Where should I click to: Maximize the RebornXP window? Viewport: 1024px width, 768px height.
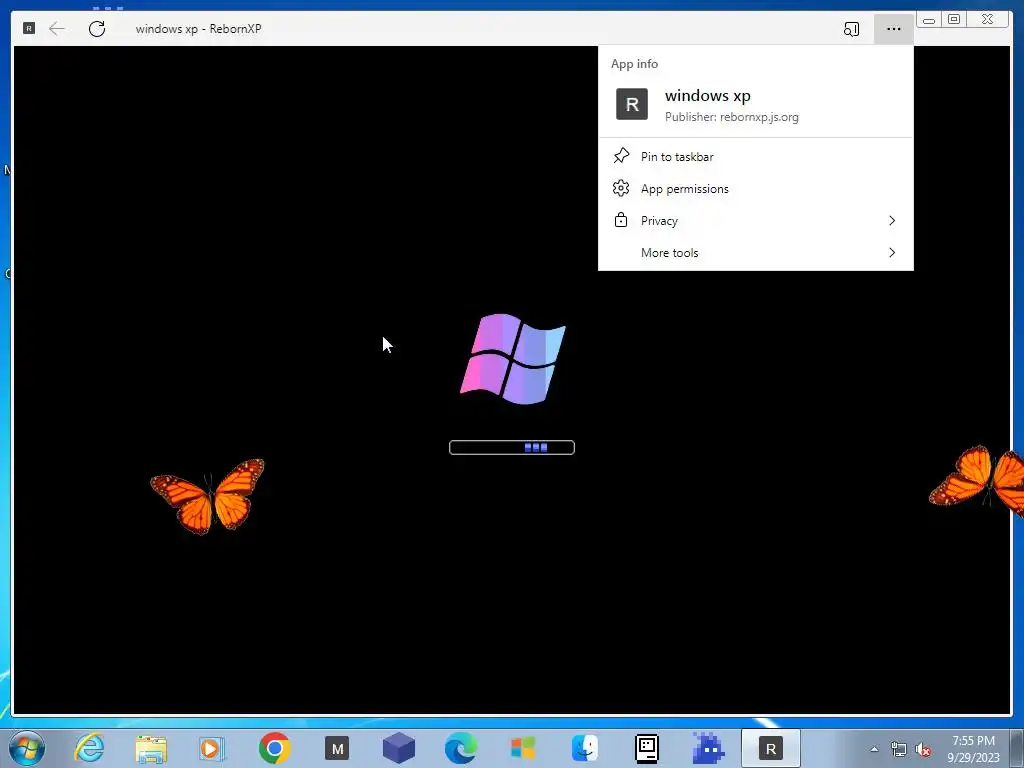point(953,20)
